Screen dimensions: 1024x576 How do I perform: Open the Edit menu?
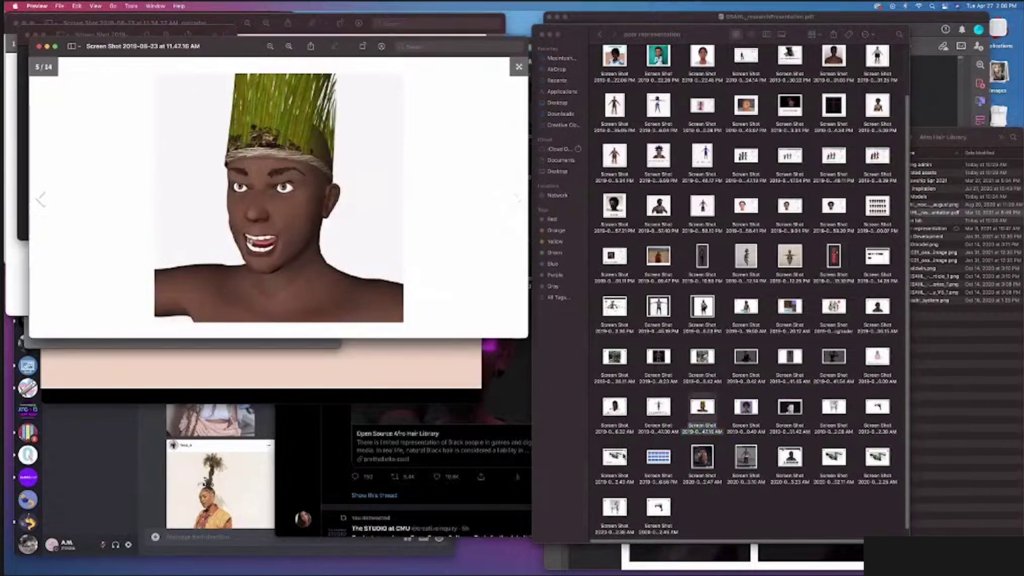(x=76, y=6)
